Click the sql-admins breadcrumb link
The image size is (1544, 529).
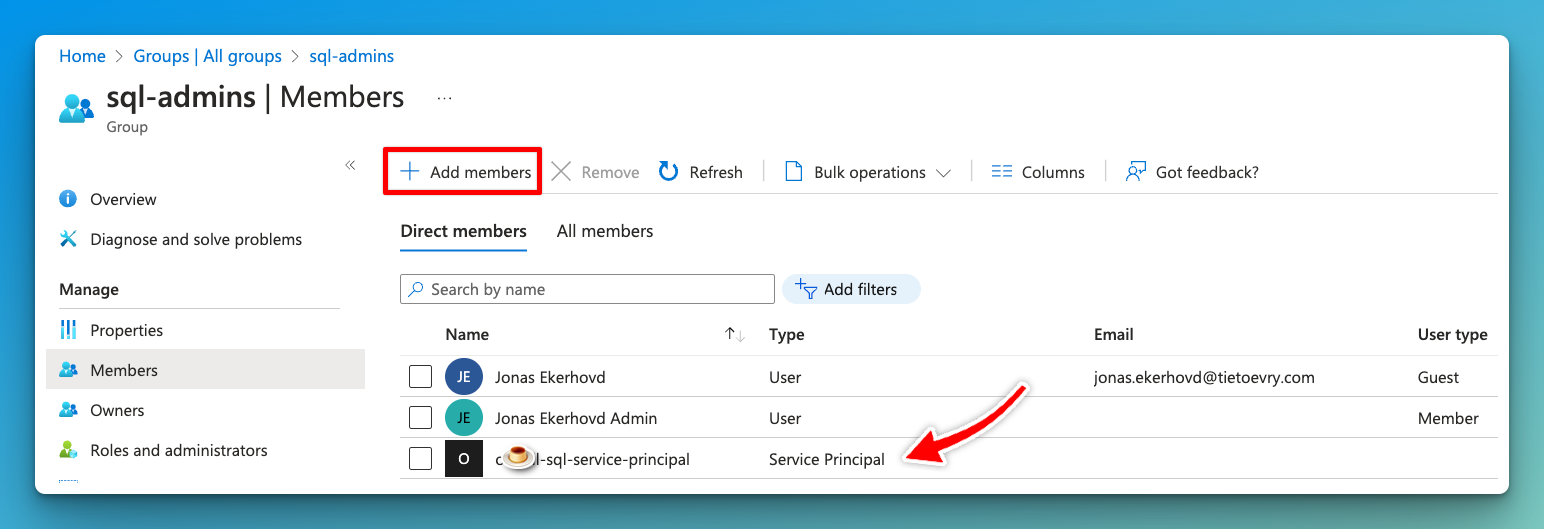click(351, 56)
